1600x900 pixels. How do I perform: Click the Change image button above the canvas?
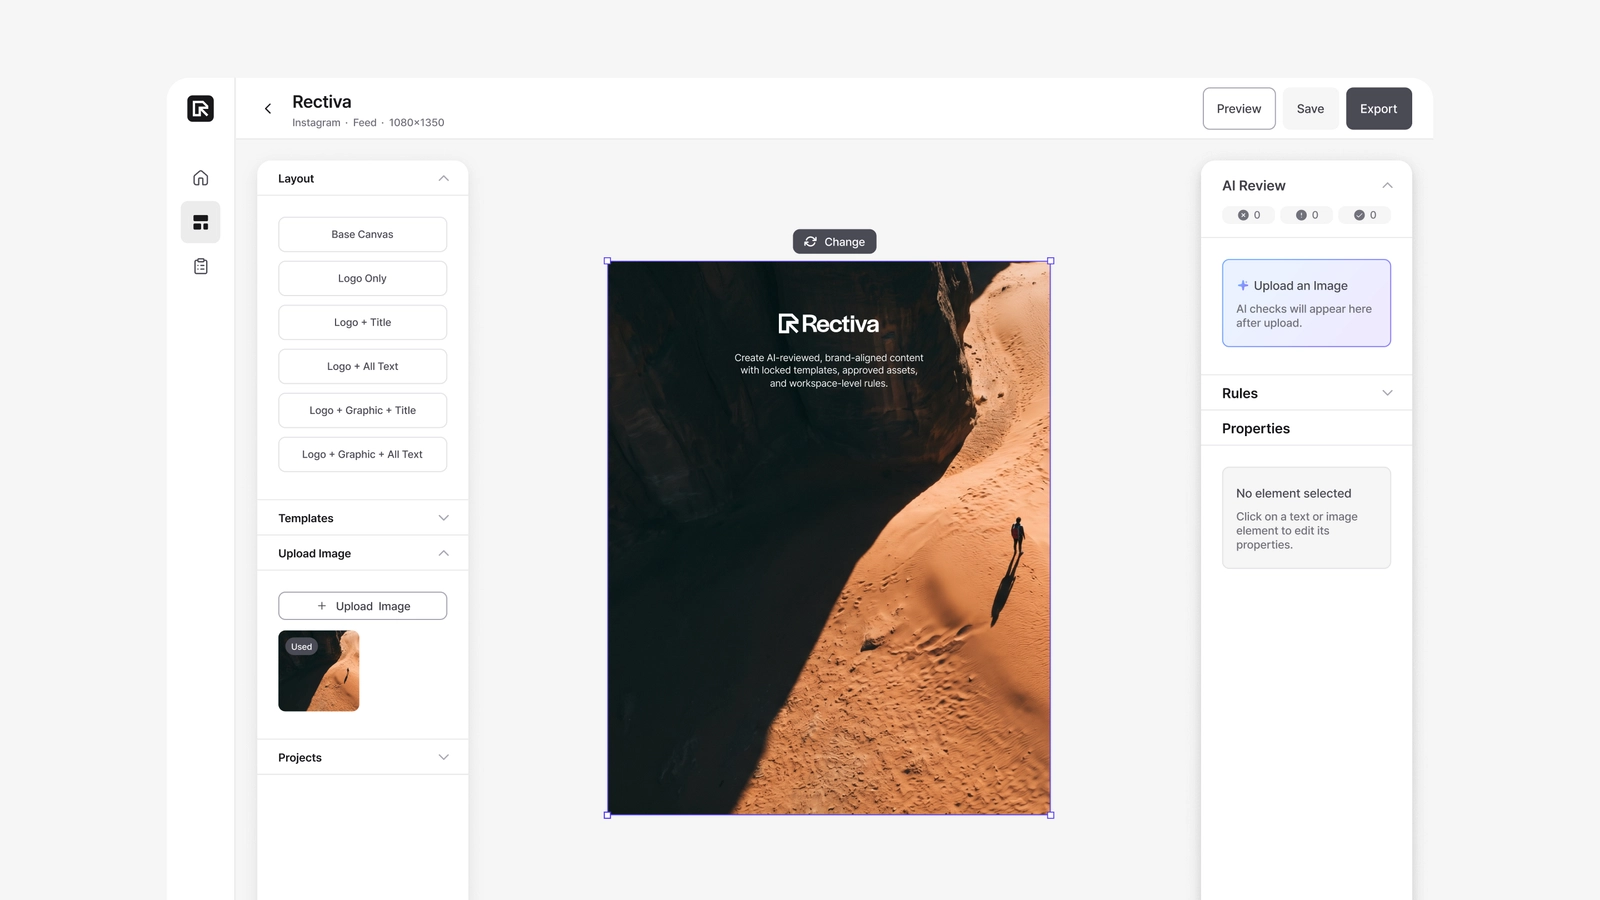click(x=834, y=242)
